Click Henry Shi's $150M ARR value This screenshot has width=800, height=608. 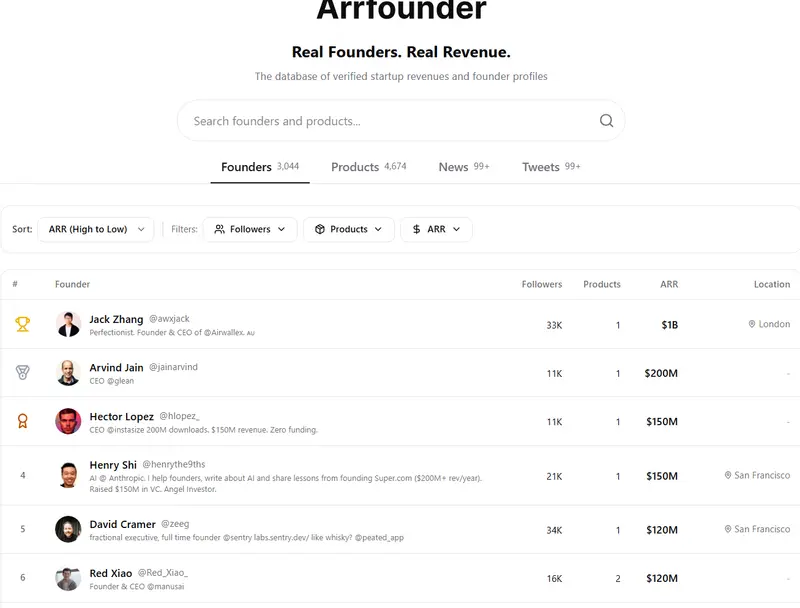click(x=662, y=476)
